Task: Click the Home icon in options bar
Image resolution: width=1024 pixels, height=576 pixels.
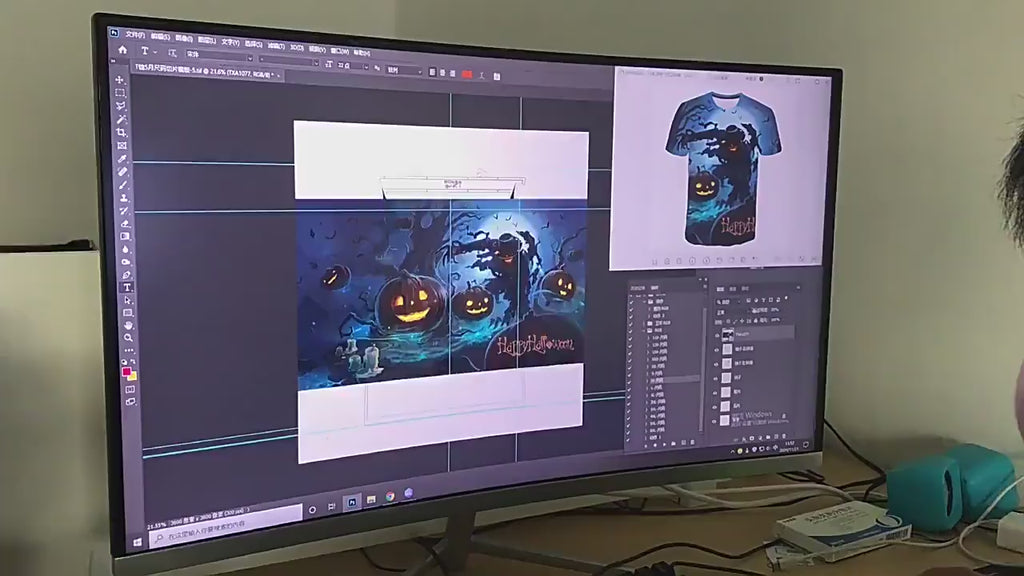Action: point(122,50)
